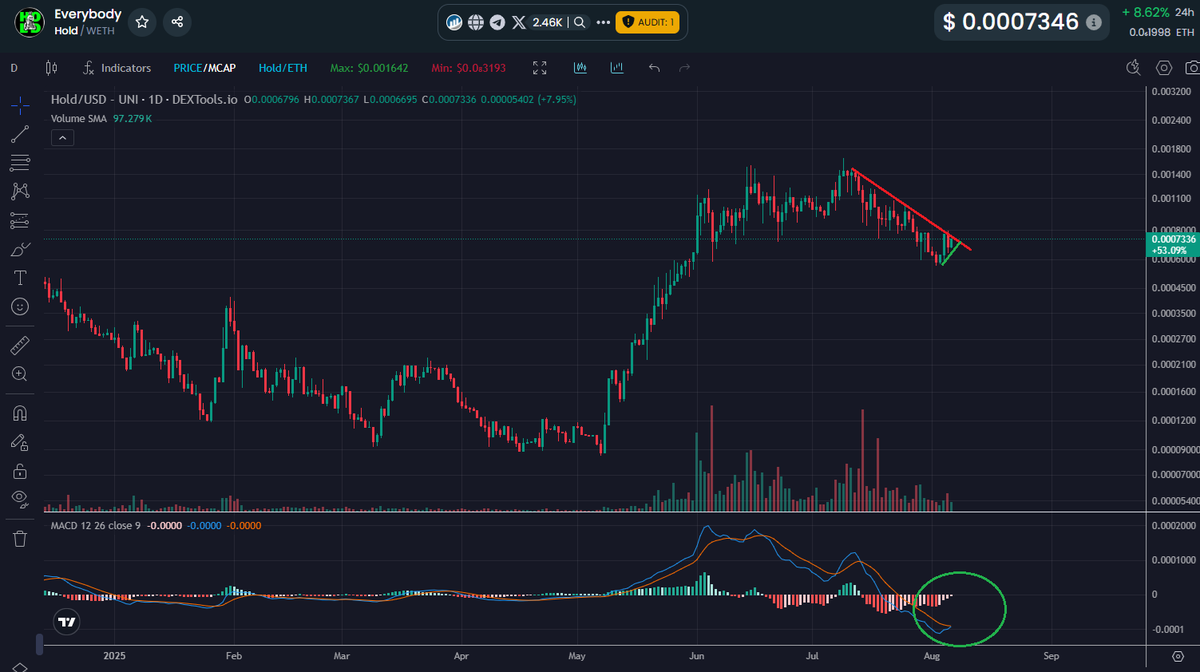The width and height of the screenshot is (1200, 672).
Task: Select the brush drawing tool
Action: [x=20, y=248]
